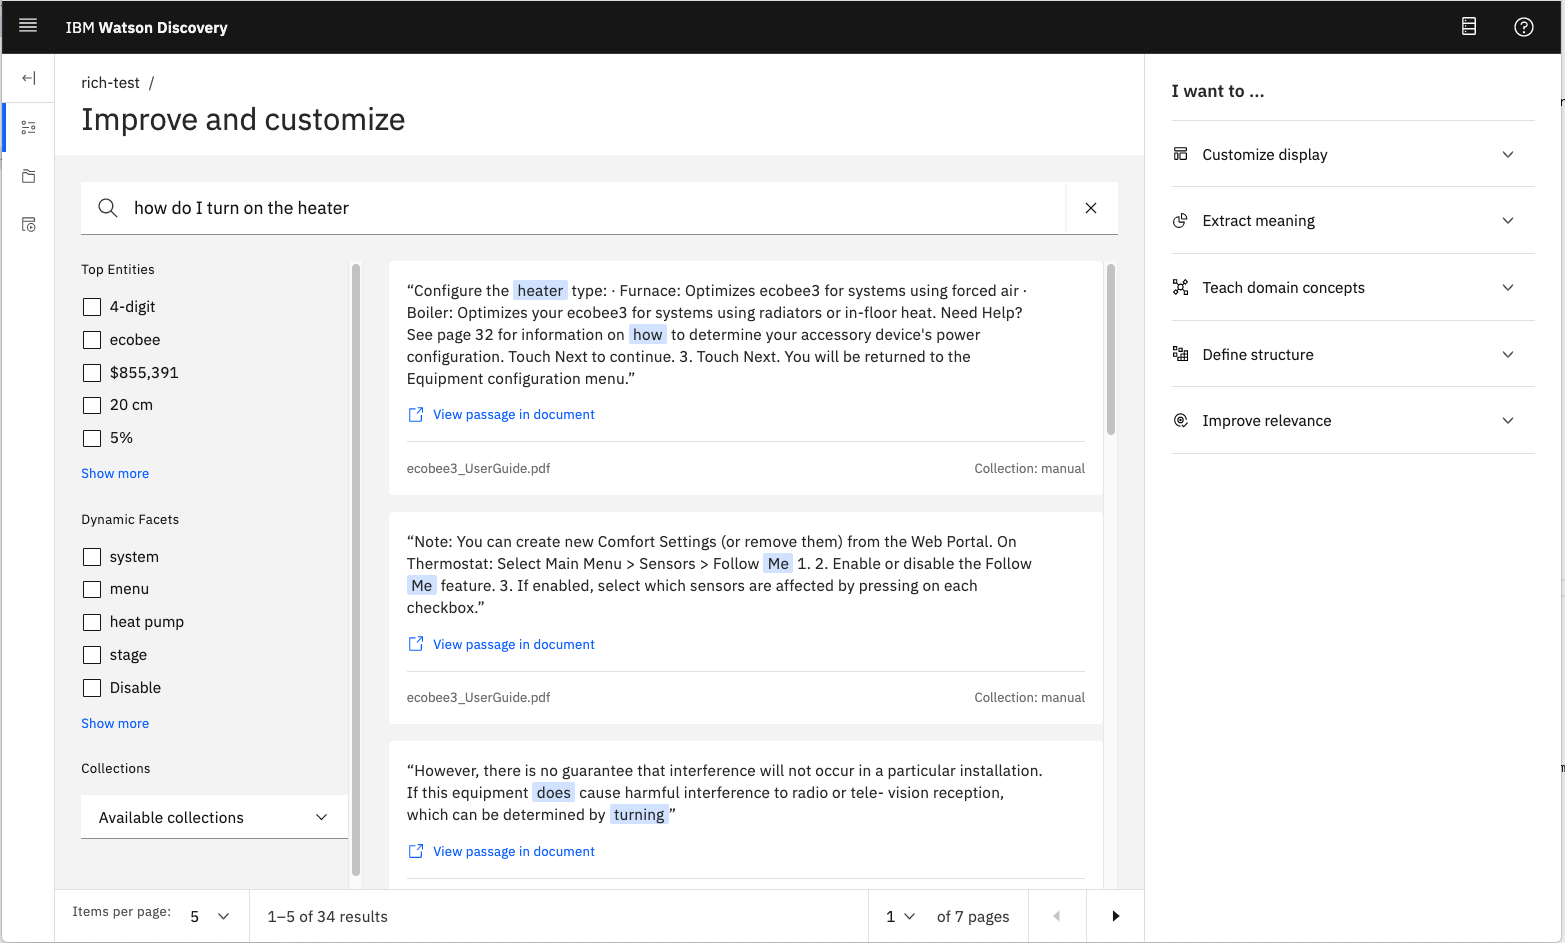Check the heat pump facet checkbox
The image size is (1565, 943).
tap(92, 622)
